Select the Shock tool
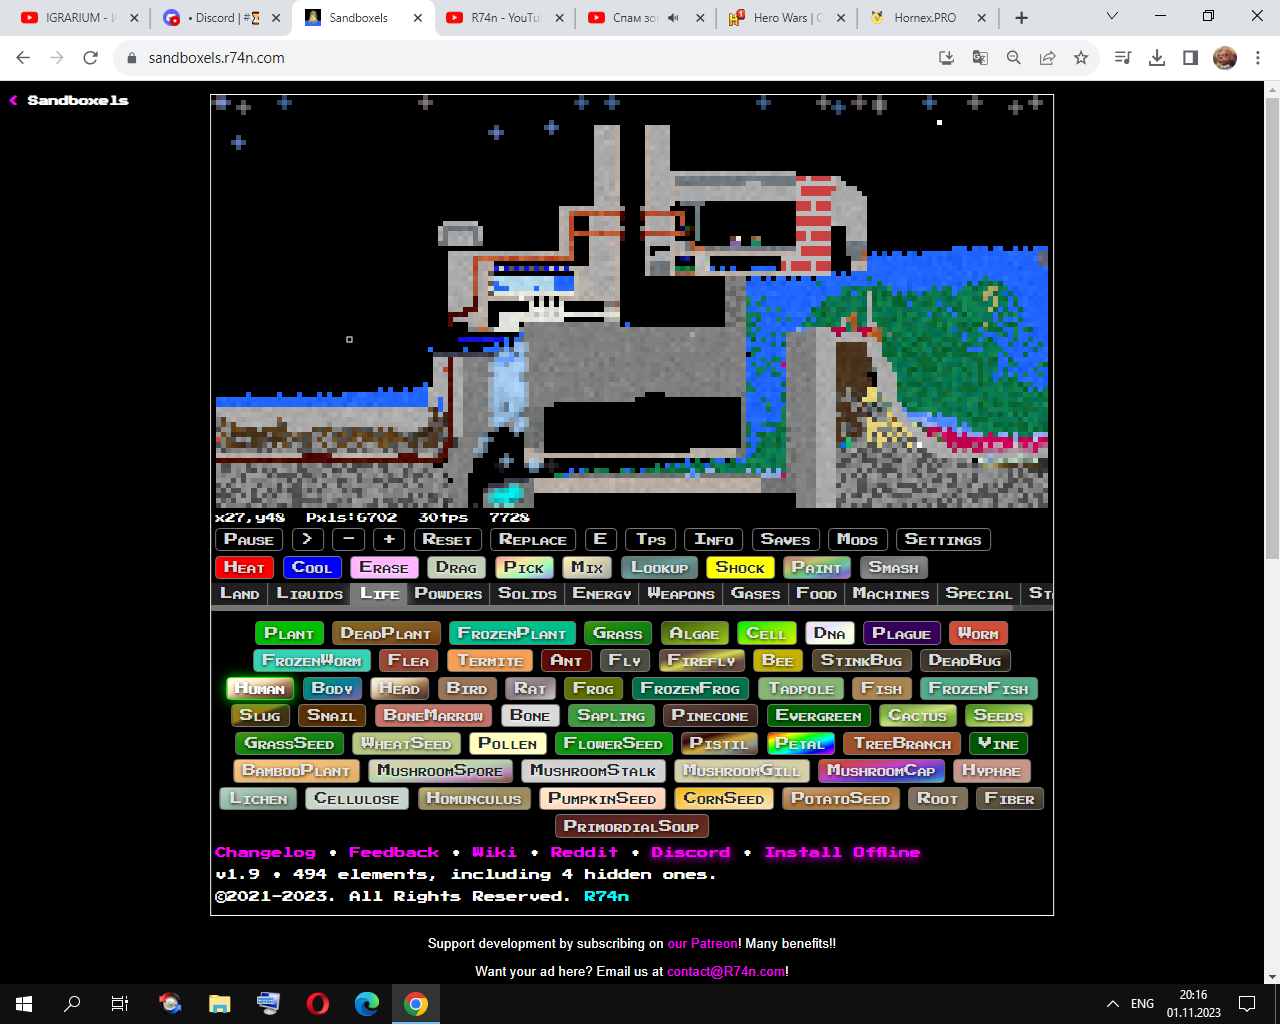 coord(740,568)
